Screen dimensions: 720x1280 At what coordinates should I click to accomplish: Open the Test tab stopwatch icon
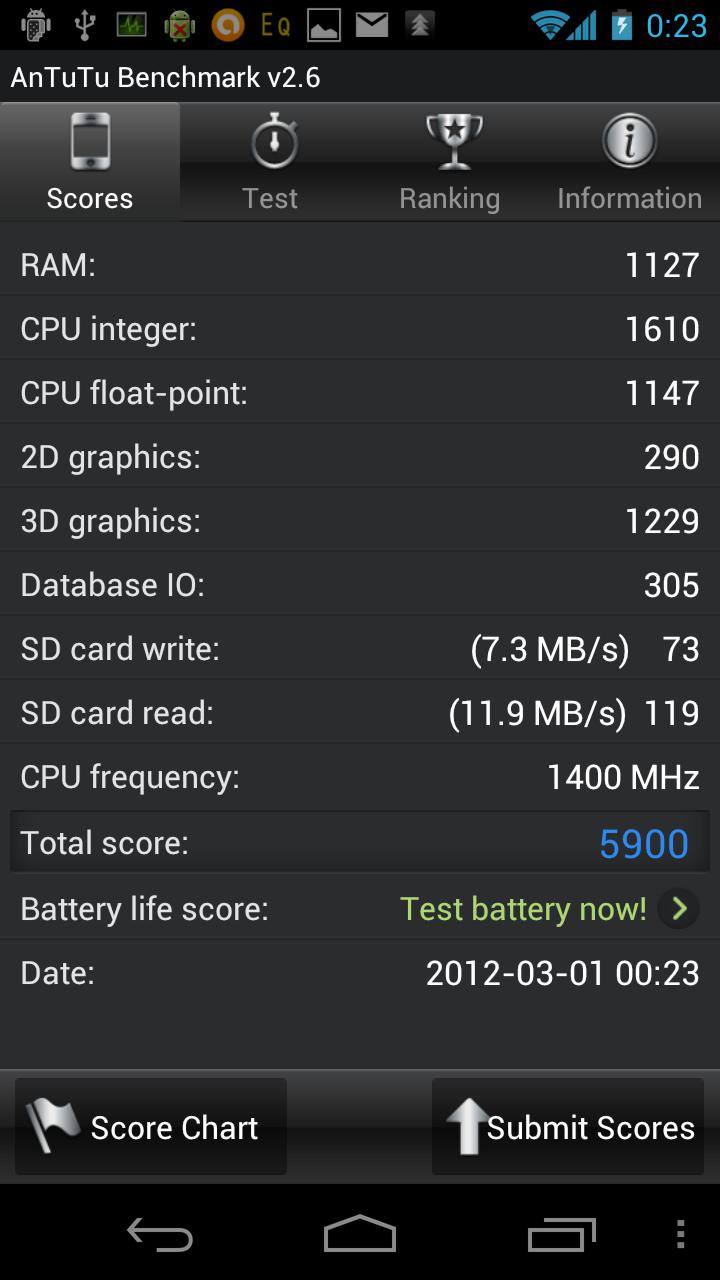[273, 140]
